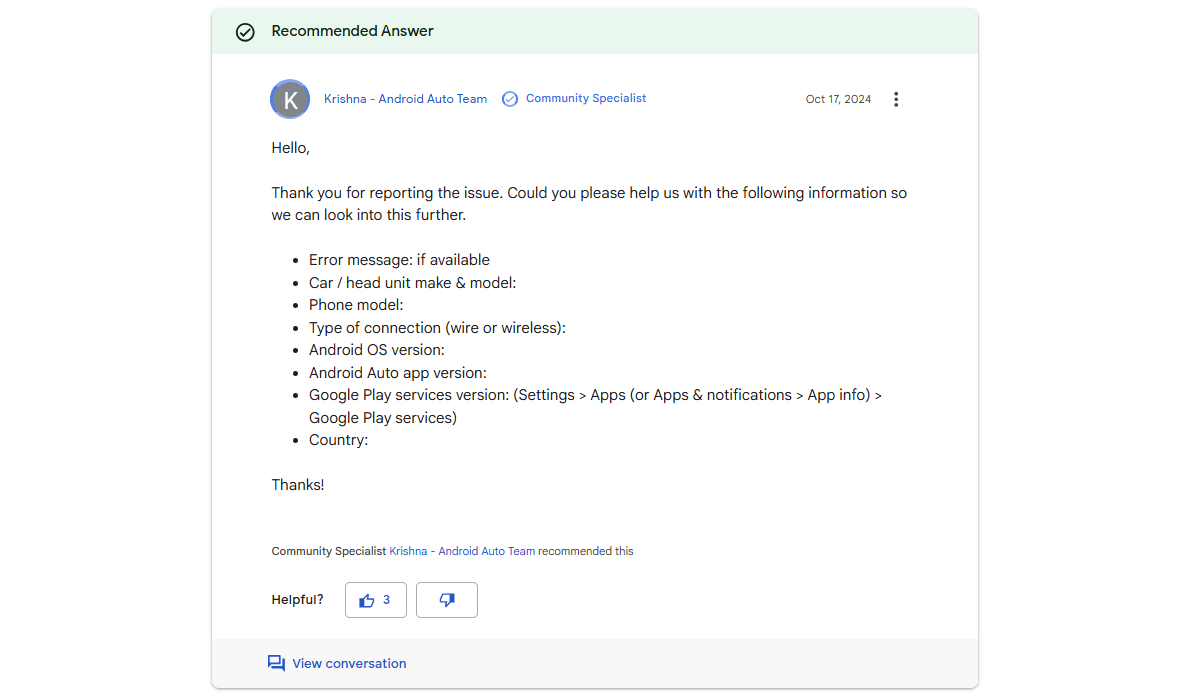Click Krishna link in the recommended-this footer line

point(462,551)
